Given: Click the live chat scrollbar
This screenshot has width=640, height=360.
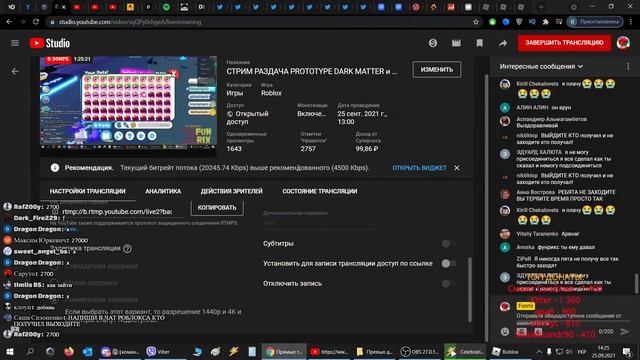Looking at the screenshot, I should (x=636, y=283).
